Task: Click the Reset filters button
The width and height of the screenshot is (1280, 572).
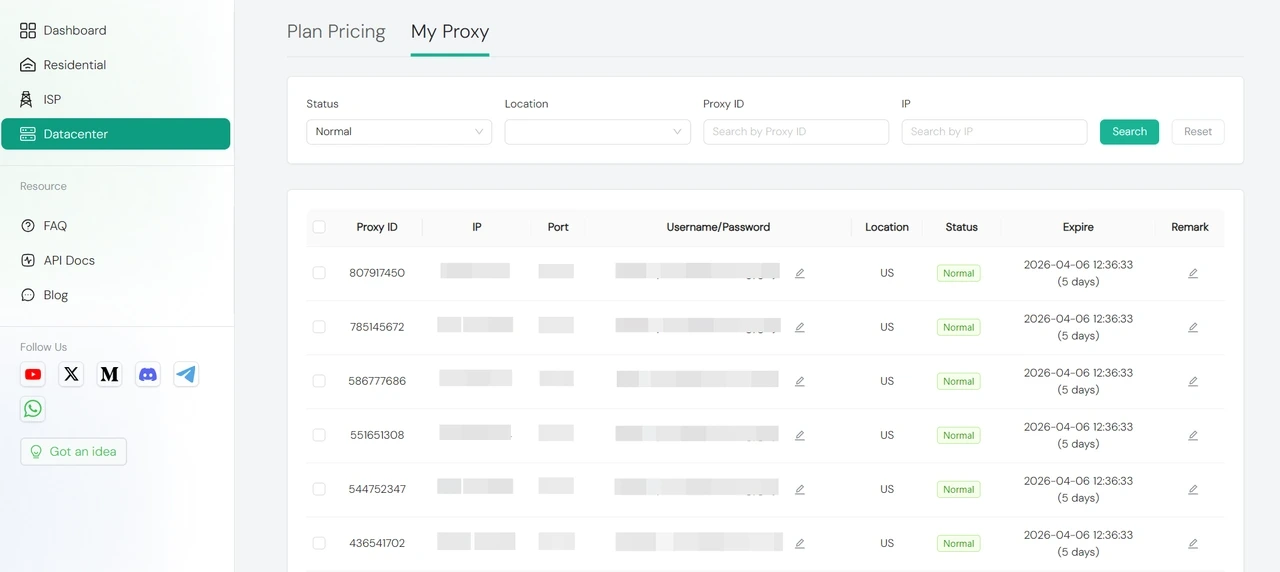Action: 1198,132
